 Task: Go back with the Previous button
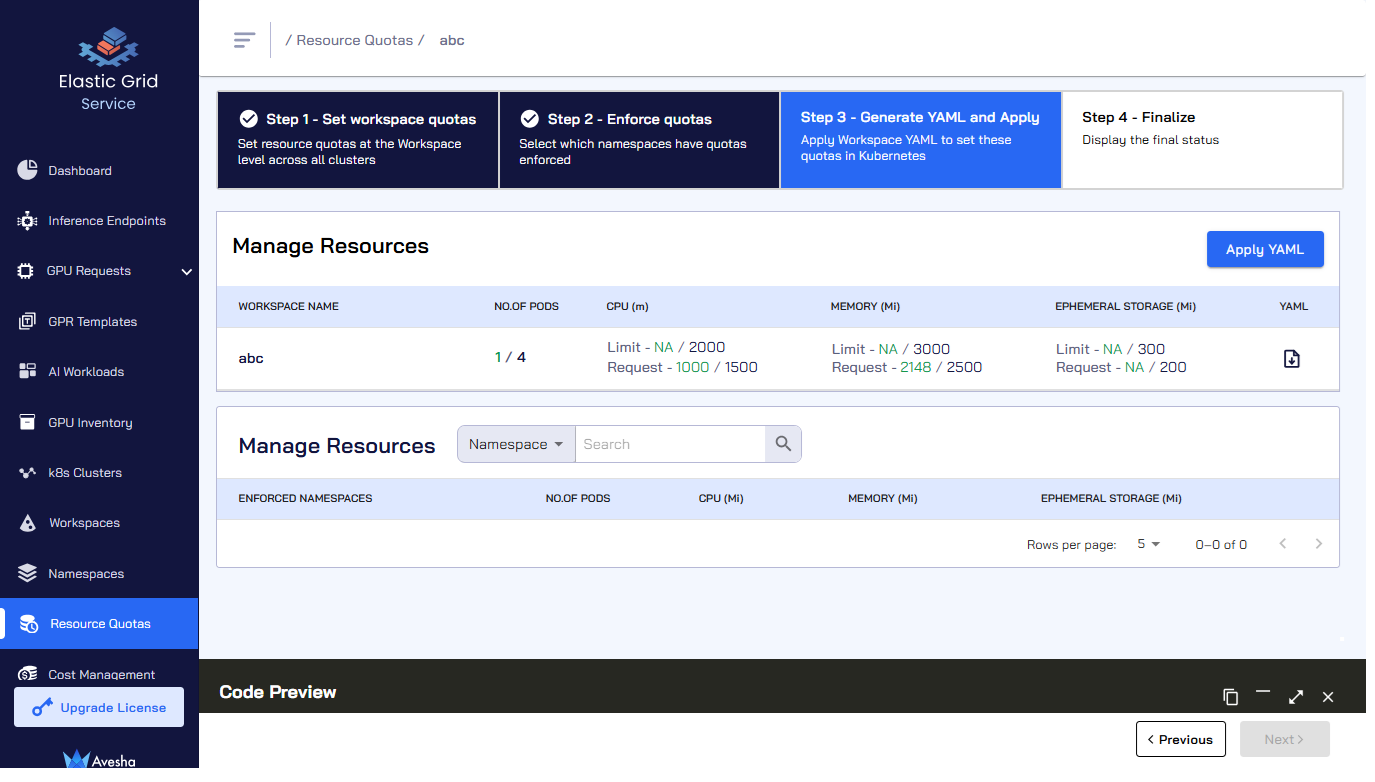[x=1180, y=739]
